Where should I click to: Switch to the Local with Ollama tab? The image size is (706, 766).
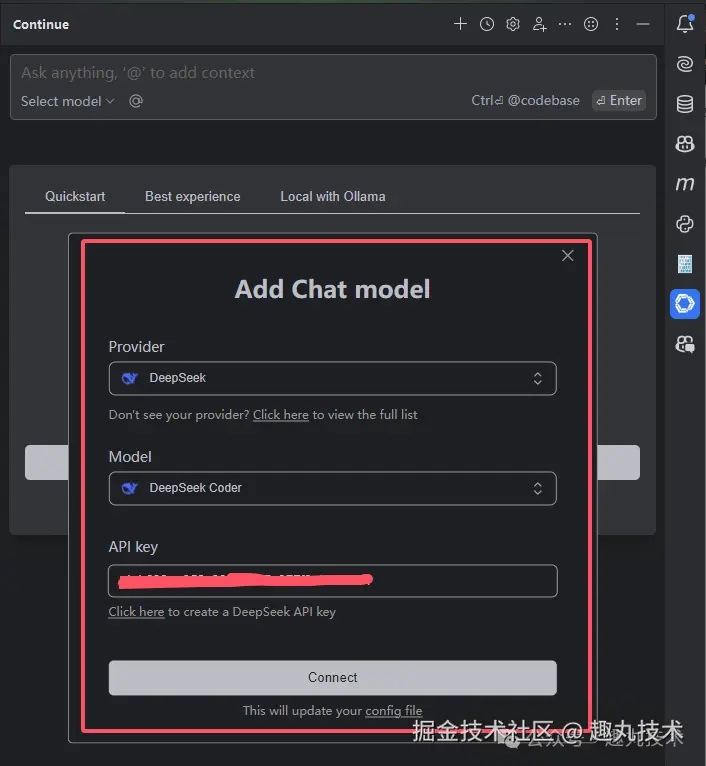333,196
